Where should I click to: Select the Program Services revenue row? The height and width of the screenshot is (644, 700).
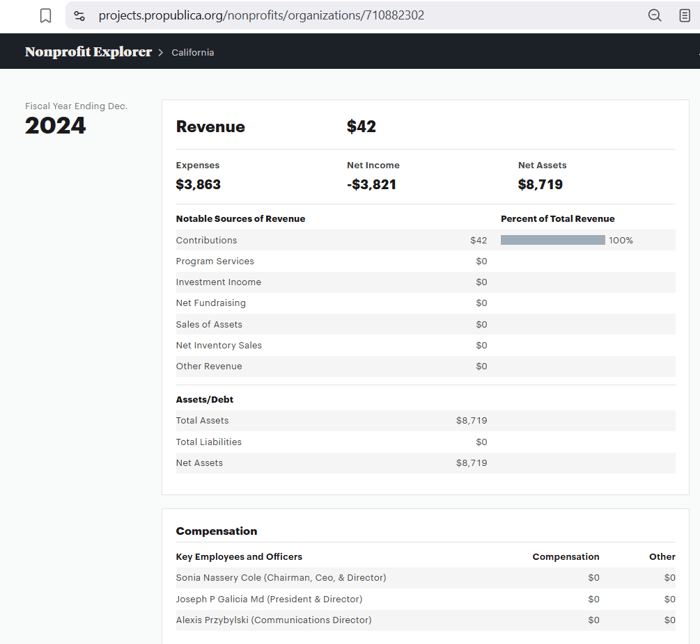pyautogui.click(x=215, y=261)
